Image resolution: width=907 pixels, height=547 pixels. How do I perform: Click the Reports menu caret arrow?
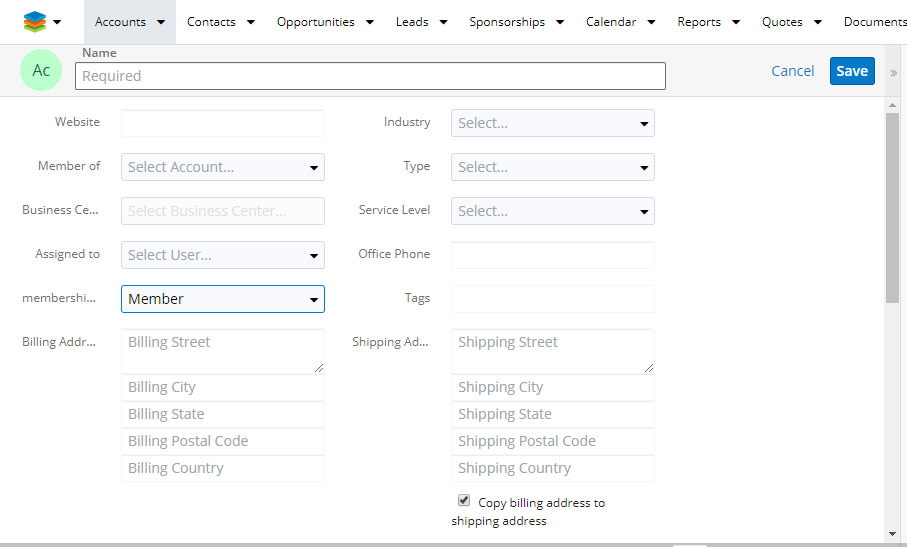[736, 22]
